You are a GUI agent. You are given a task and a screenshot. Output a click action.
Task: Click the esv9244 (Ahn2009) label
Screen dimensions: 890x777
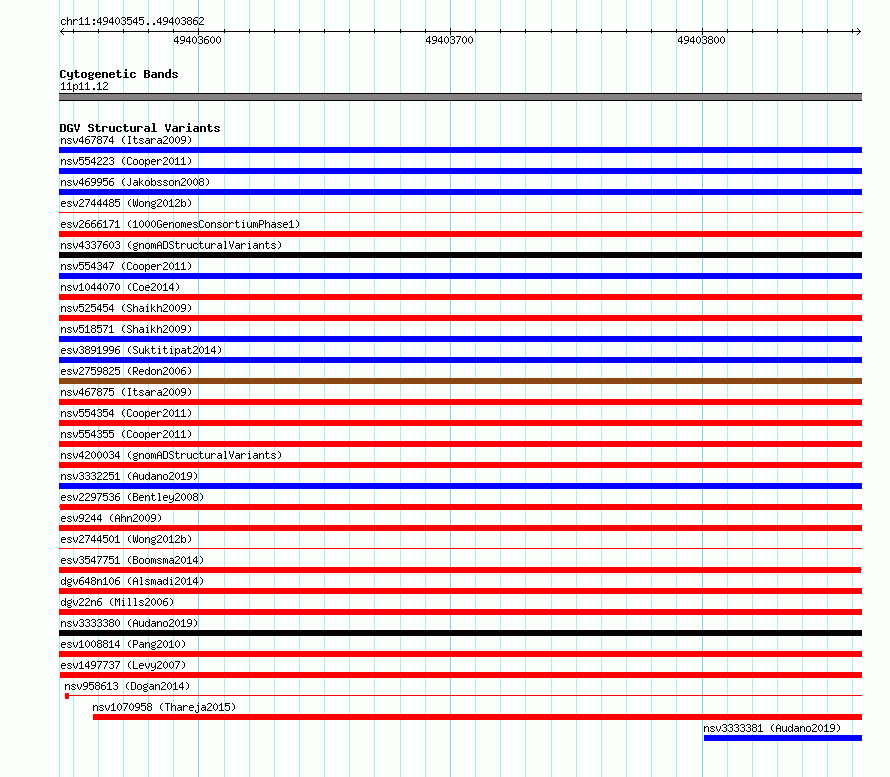point(111,518)
